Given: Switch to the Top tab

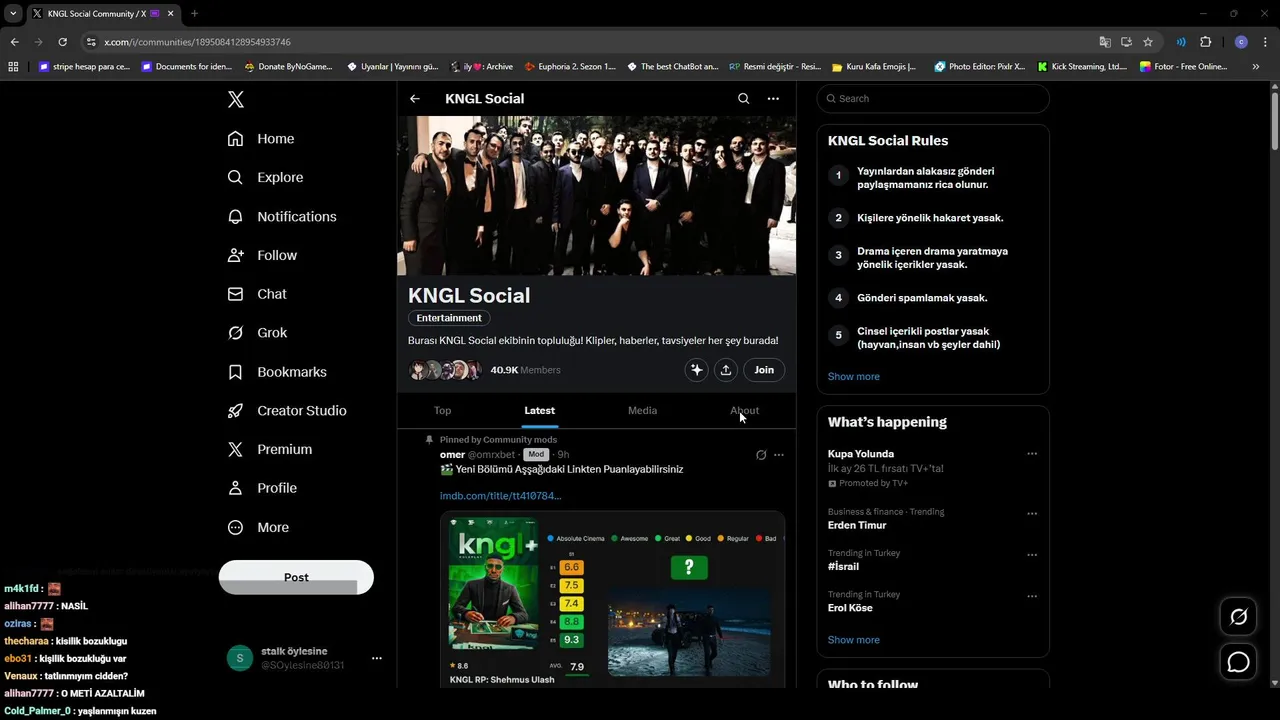Looking at the screenshot, I should 442,410.
